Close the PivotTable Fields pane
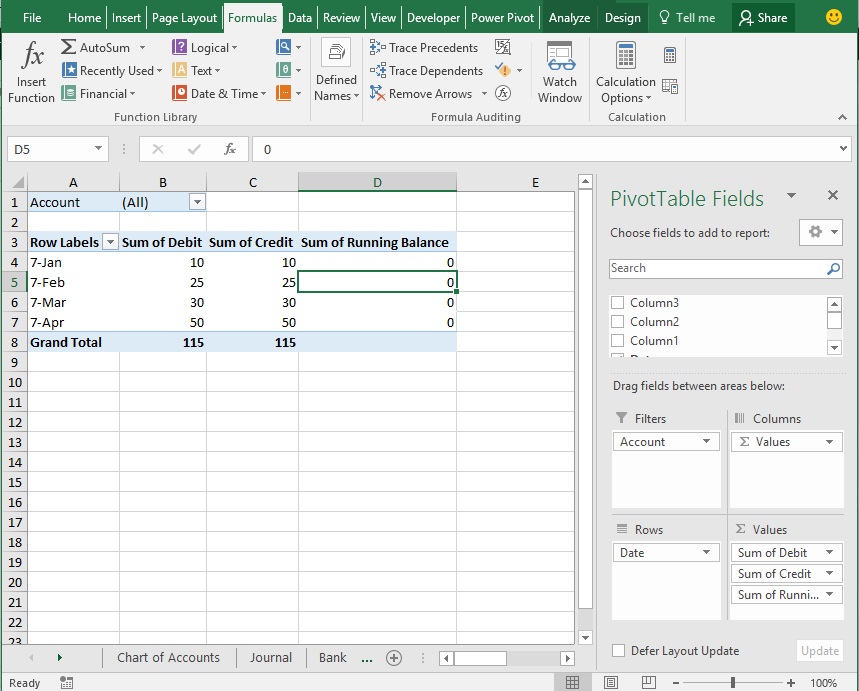Image resolution: width=859 pixels, height=691 pixels. (x=833, y=195)
